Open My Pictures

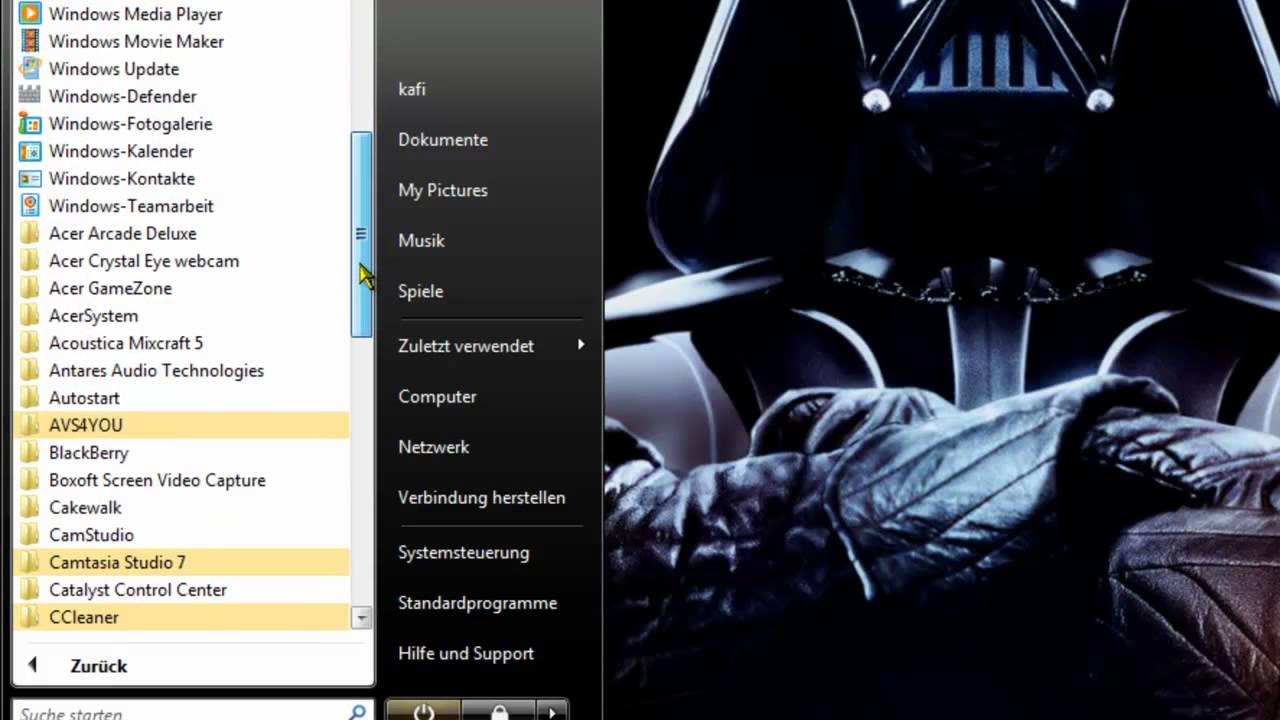click(x=443, y=190)
